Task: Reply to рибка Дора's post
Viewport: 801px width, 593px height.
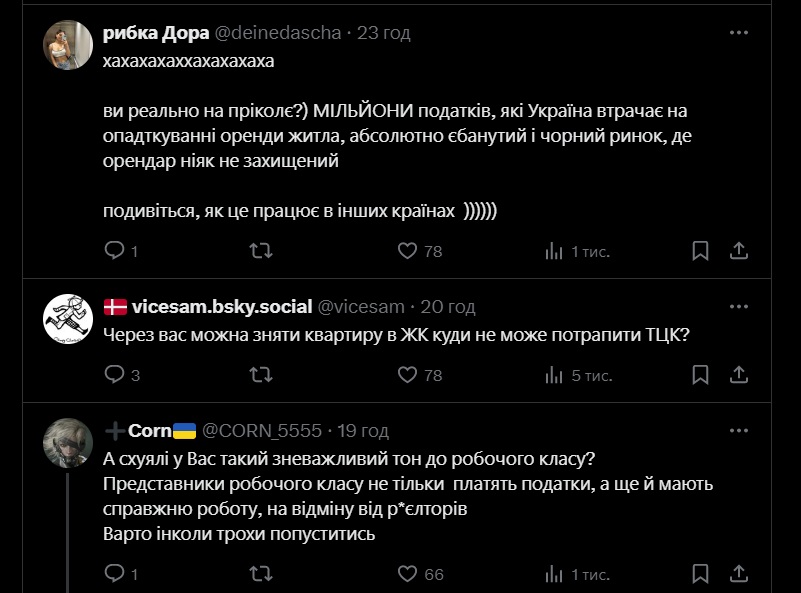Action: pyautogui.click(x=114, y=250)
